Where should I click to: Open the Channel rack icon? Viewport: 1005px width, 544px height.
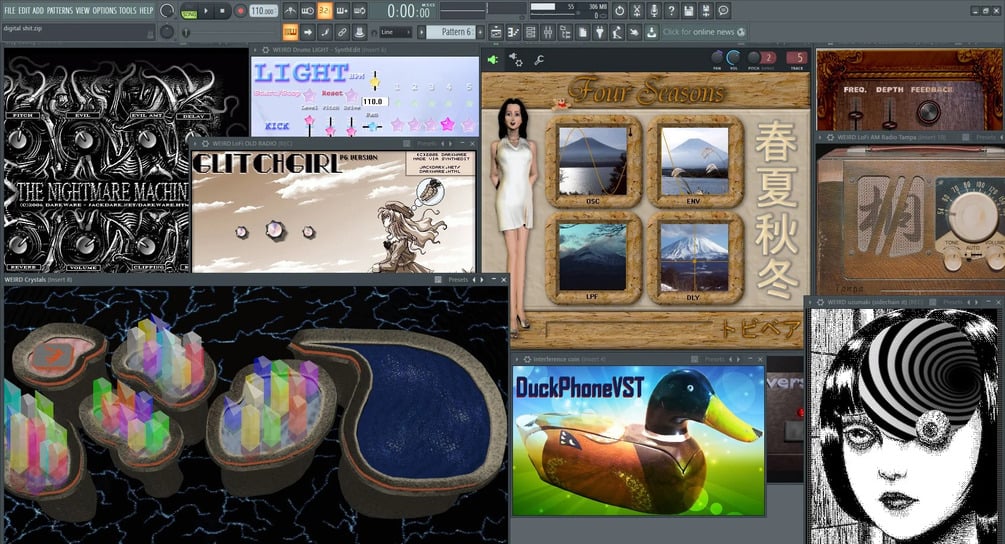(x=531, y=32)
